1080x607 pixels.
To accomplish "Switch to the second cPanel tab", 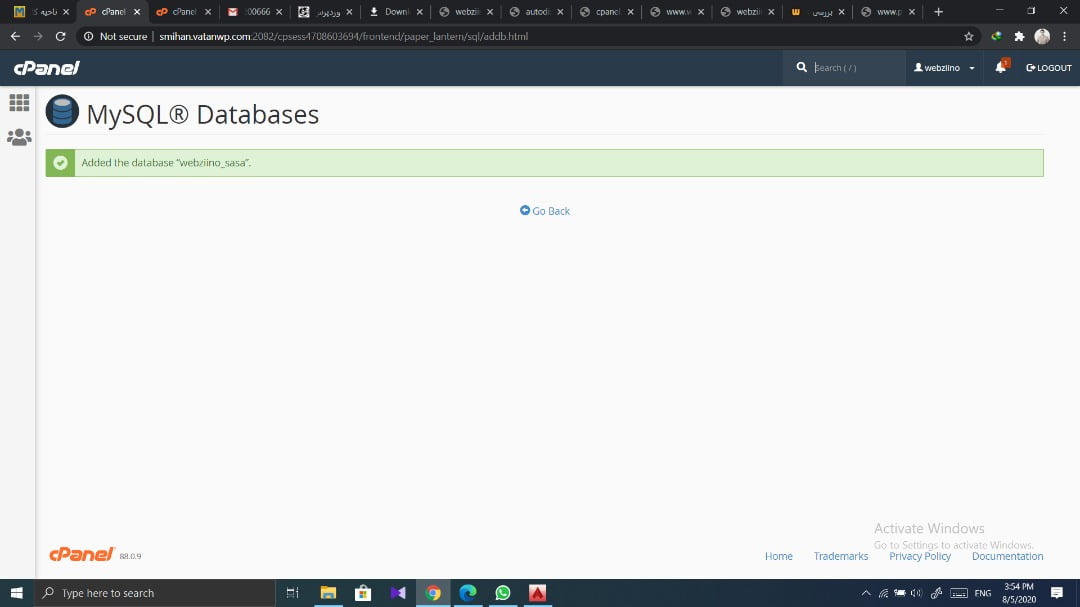I will click(183, 12).
